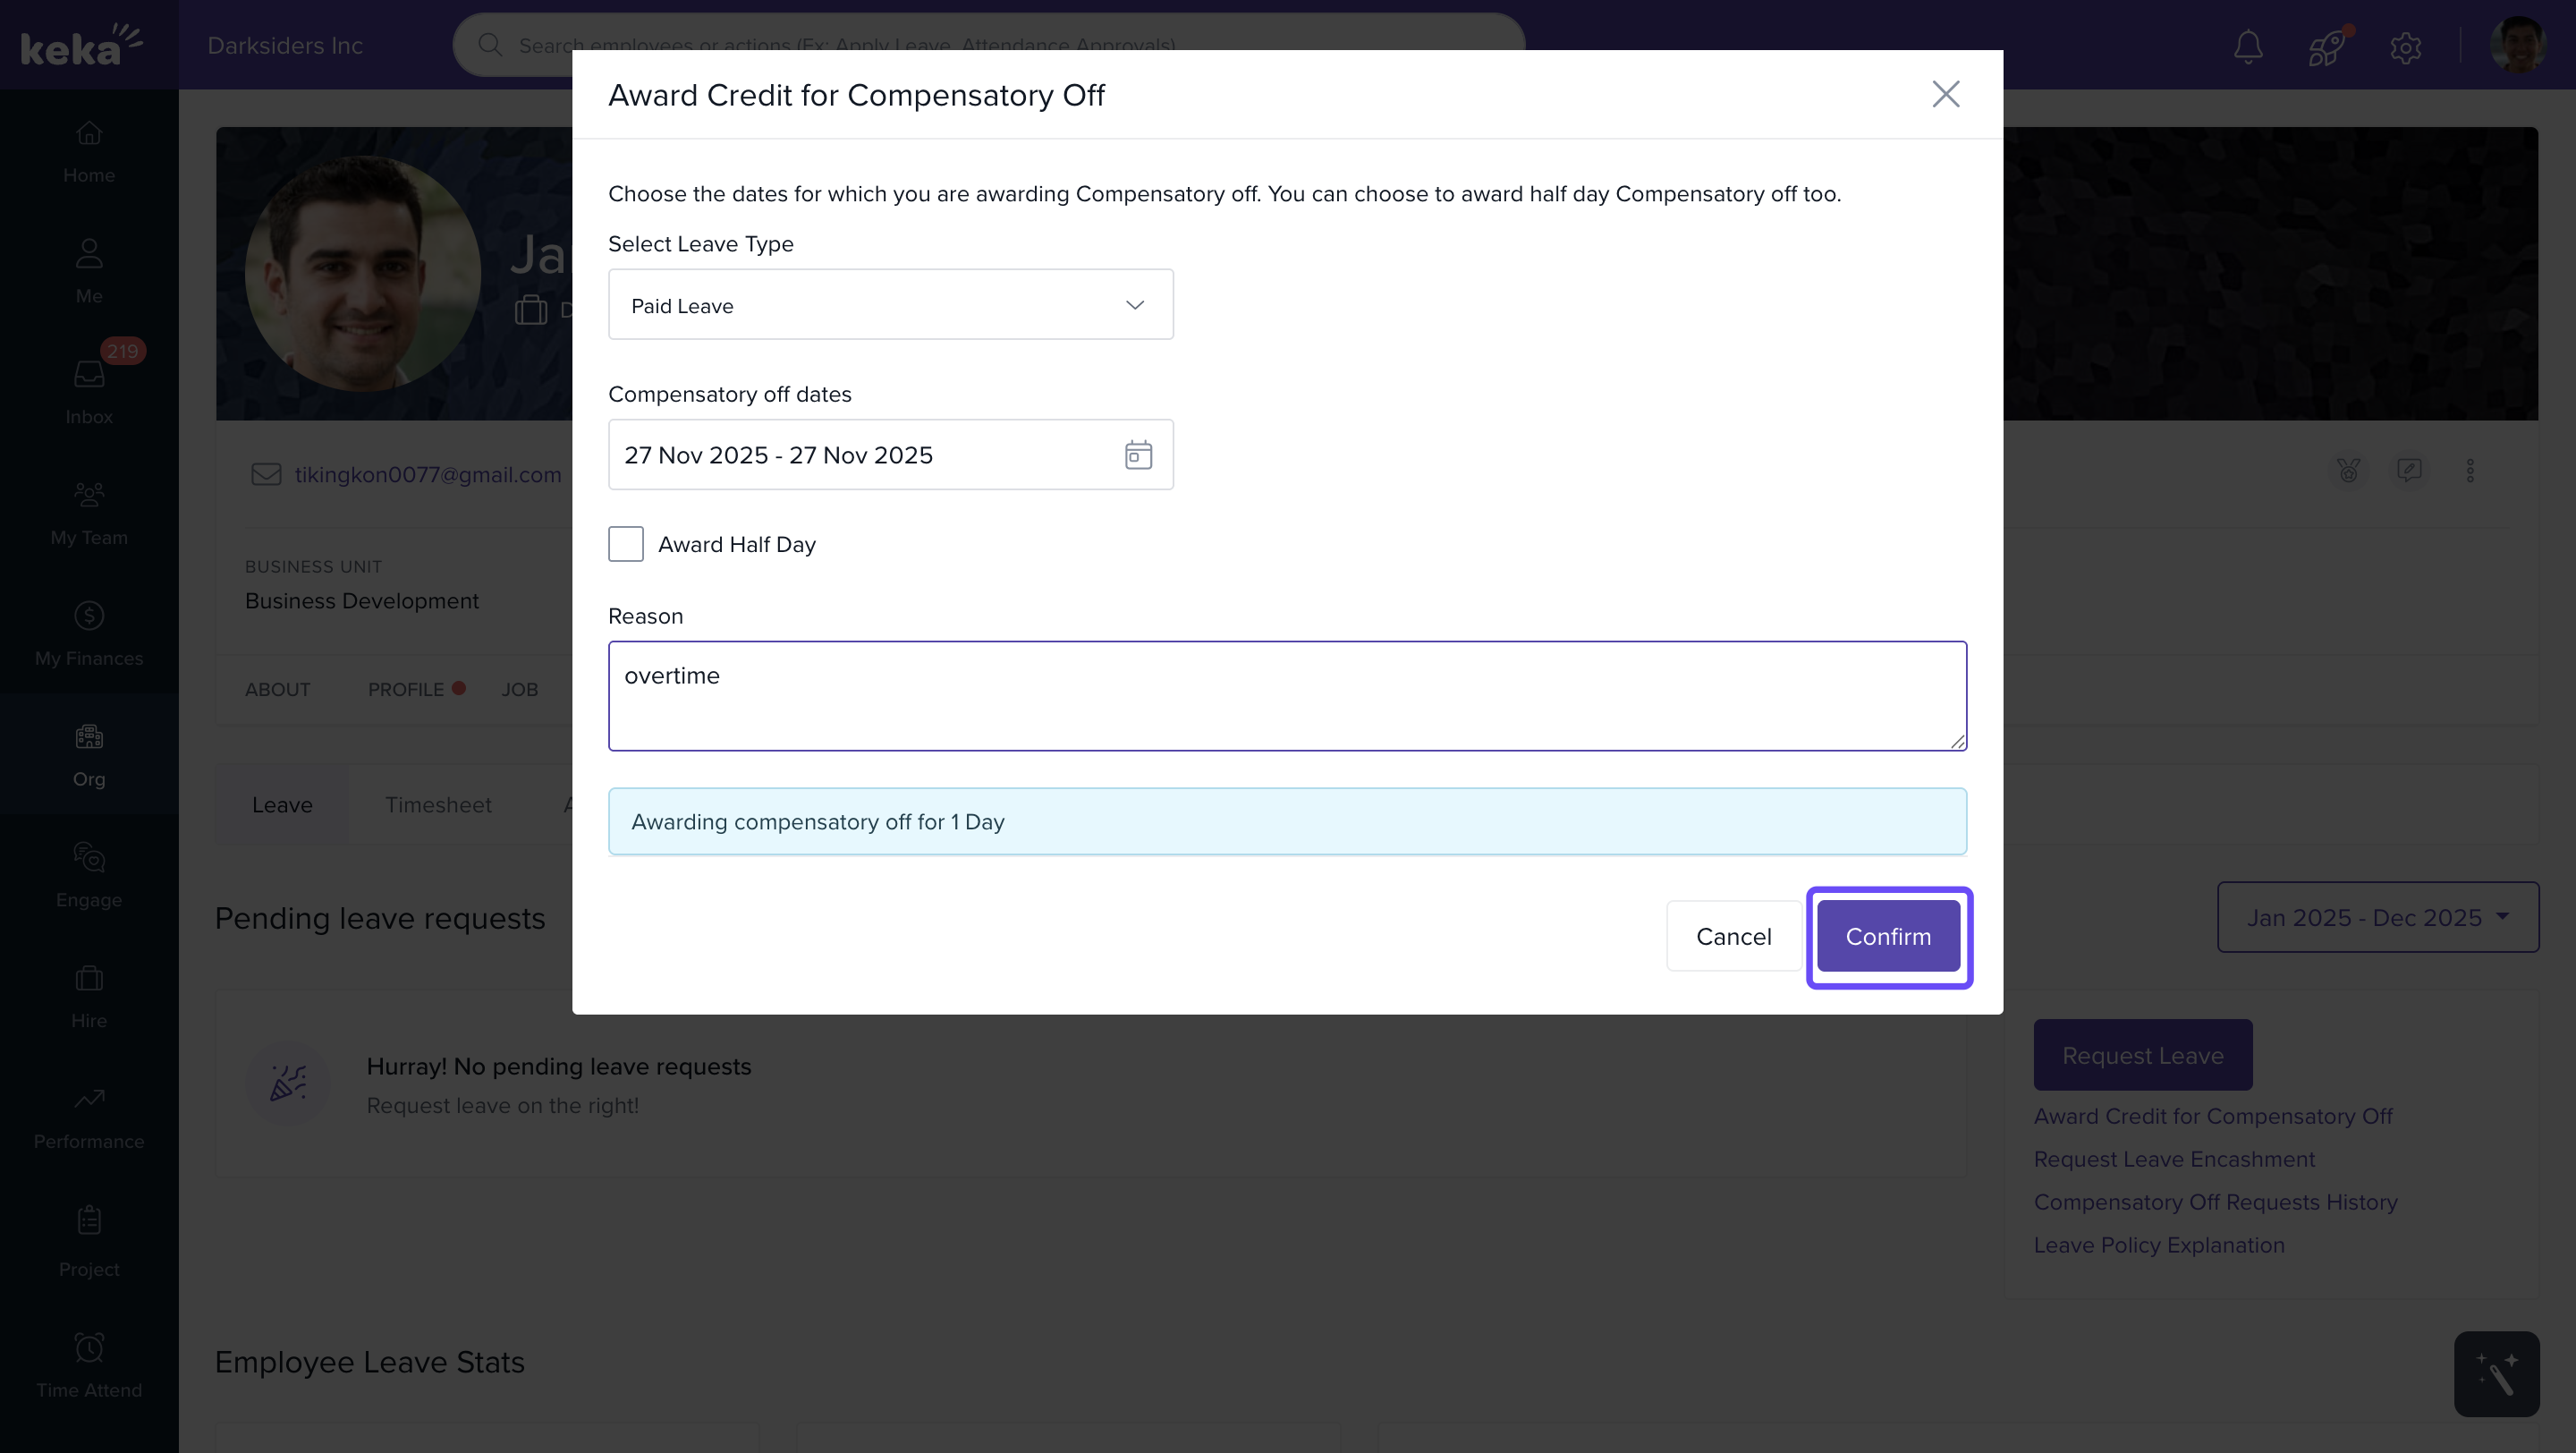
Task: Open the calendar icon for compensatory dates
Action: [x=1138, y=455]
